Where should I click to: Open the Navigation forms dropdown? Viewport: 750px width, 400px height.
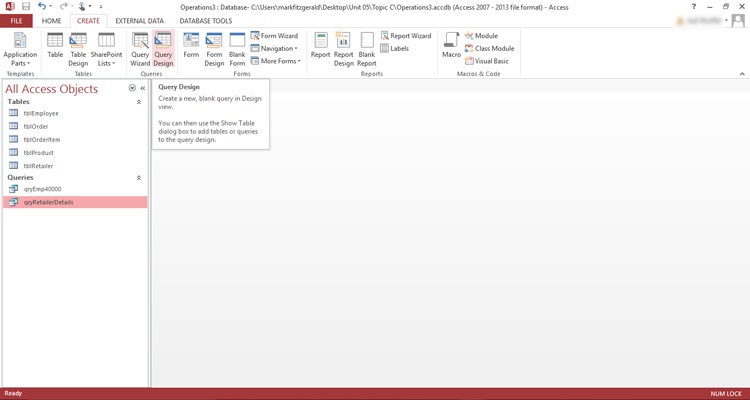[x=274, y=48]
